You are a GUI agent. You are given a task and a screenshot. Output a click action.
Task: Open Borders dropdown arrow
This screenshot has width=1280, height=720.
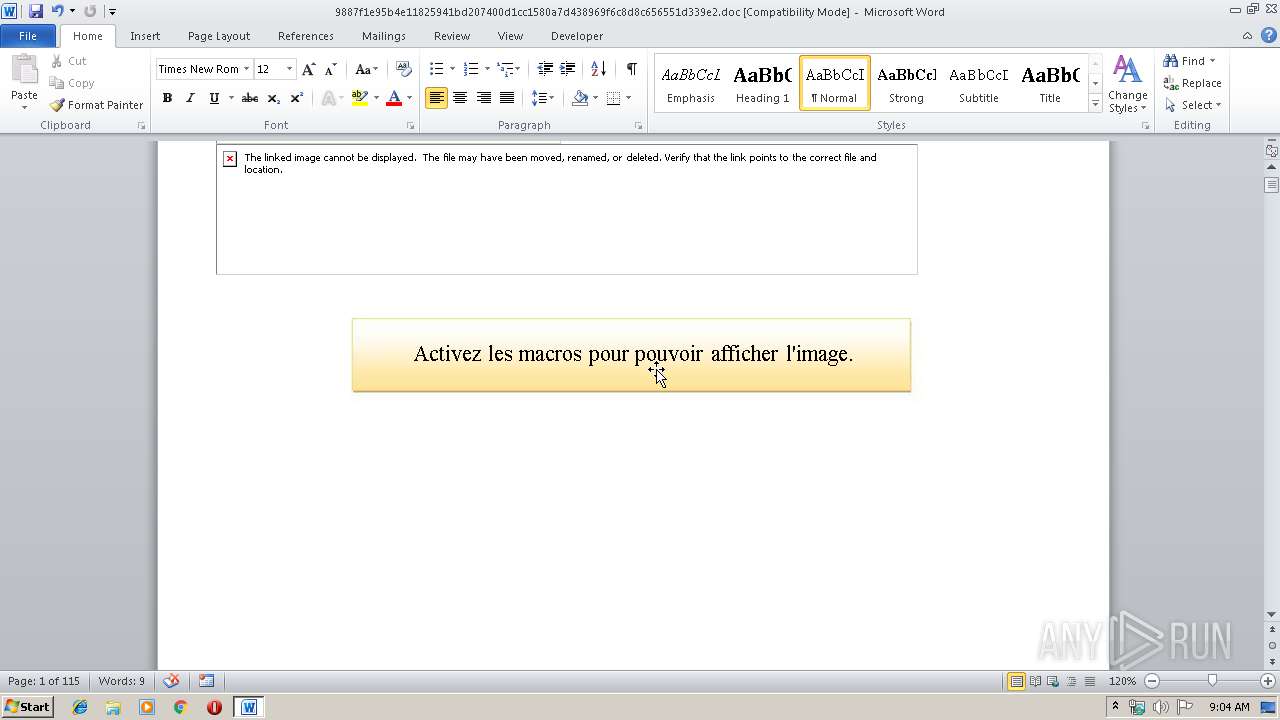tap(628, 98)
